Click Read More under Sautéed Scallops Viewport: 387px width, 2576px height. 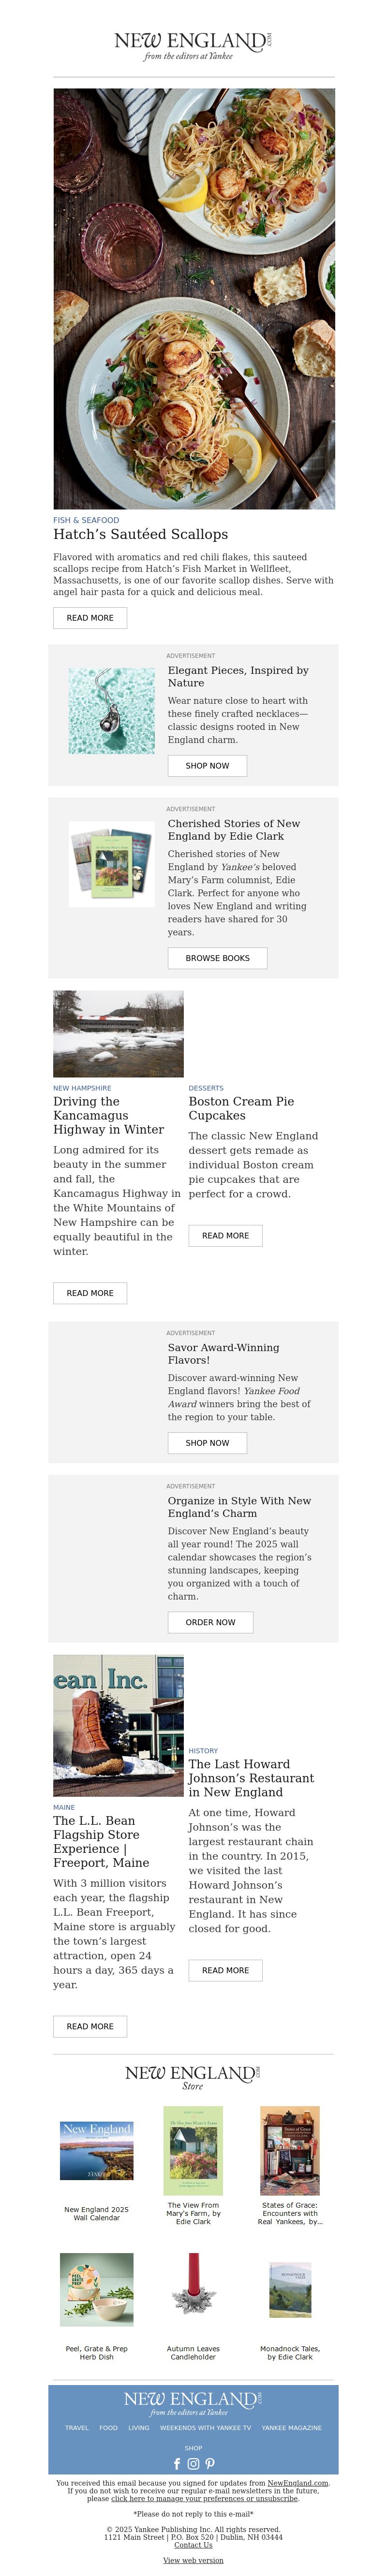[x=90, y=618]
